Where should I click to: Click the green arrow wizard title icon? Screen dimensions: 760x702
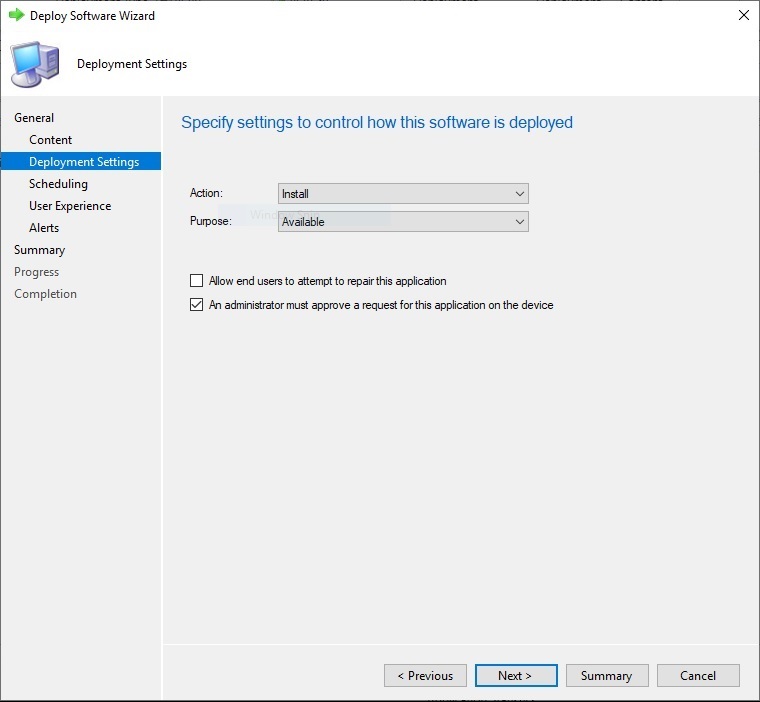point(16,16)
